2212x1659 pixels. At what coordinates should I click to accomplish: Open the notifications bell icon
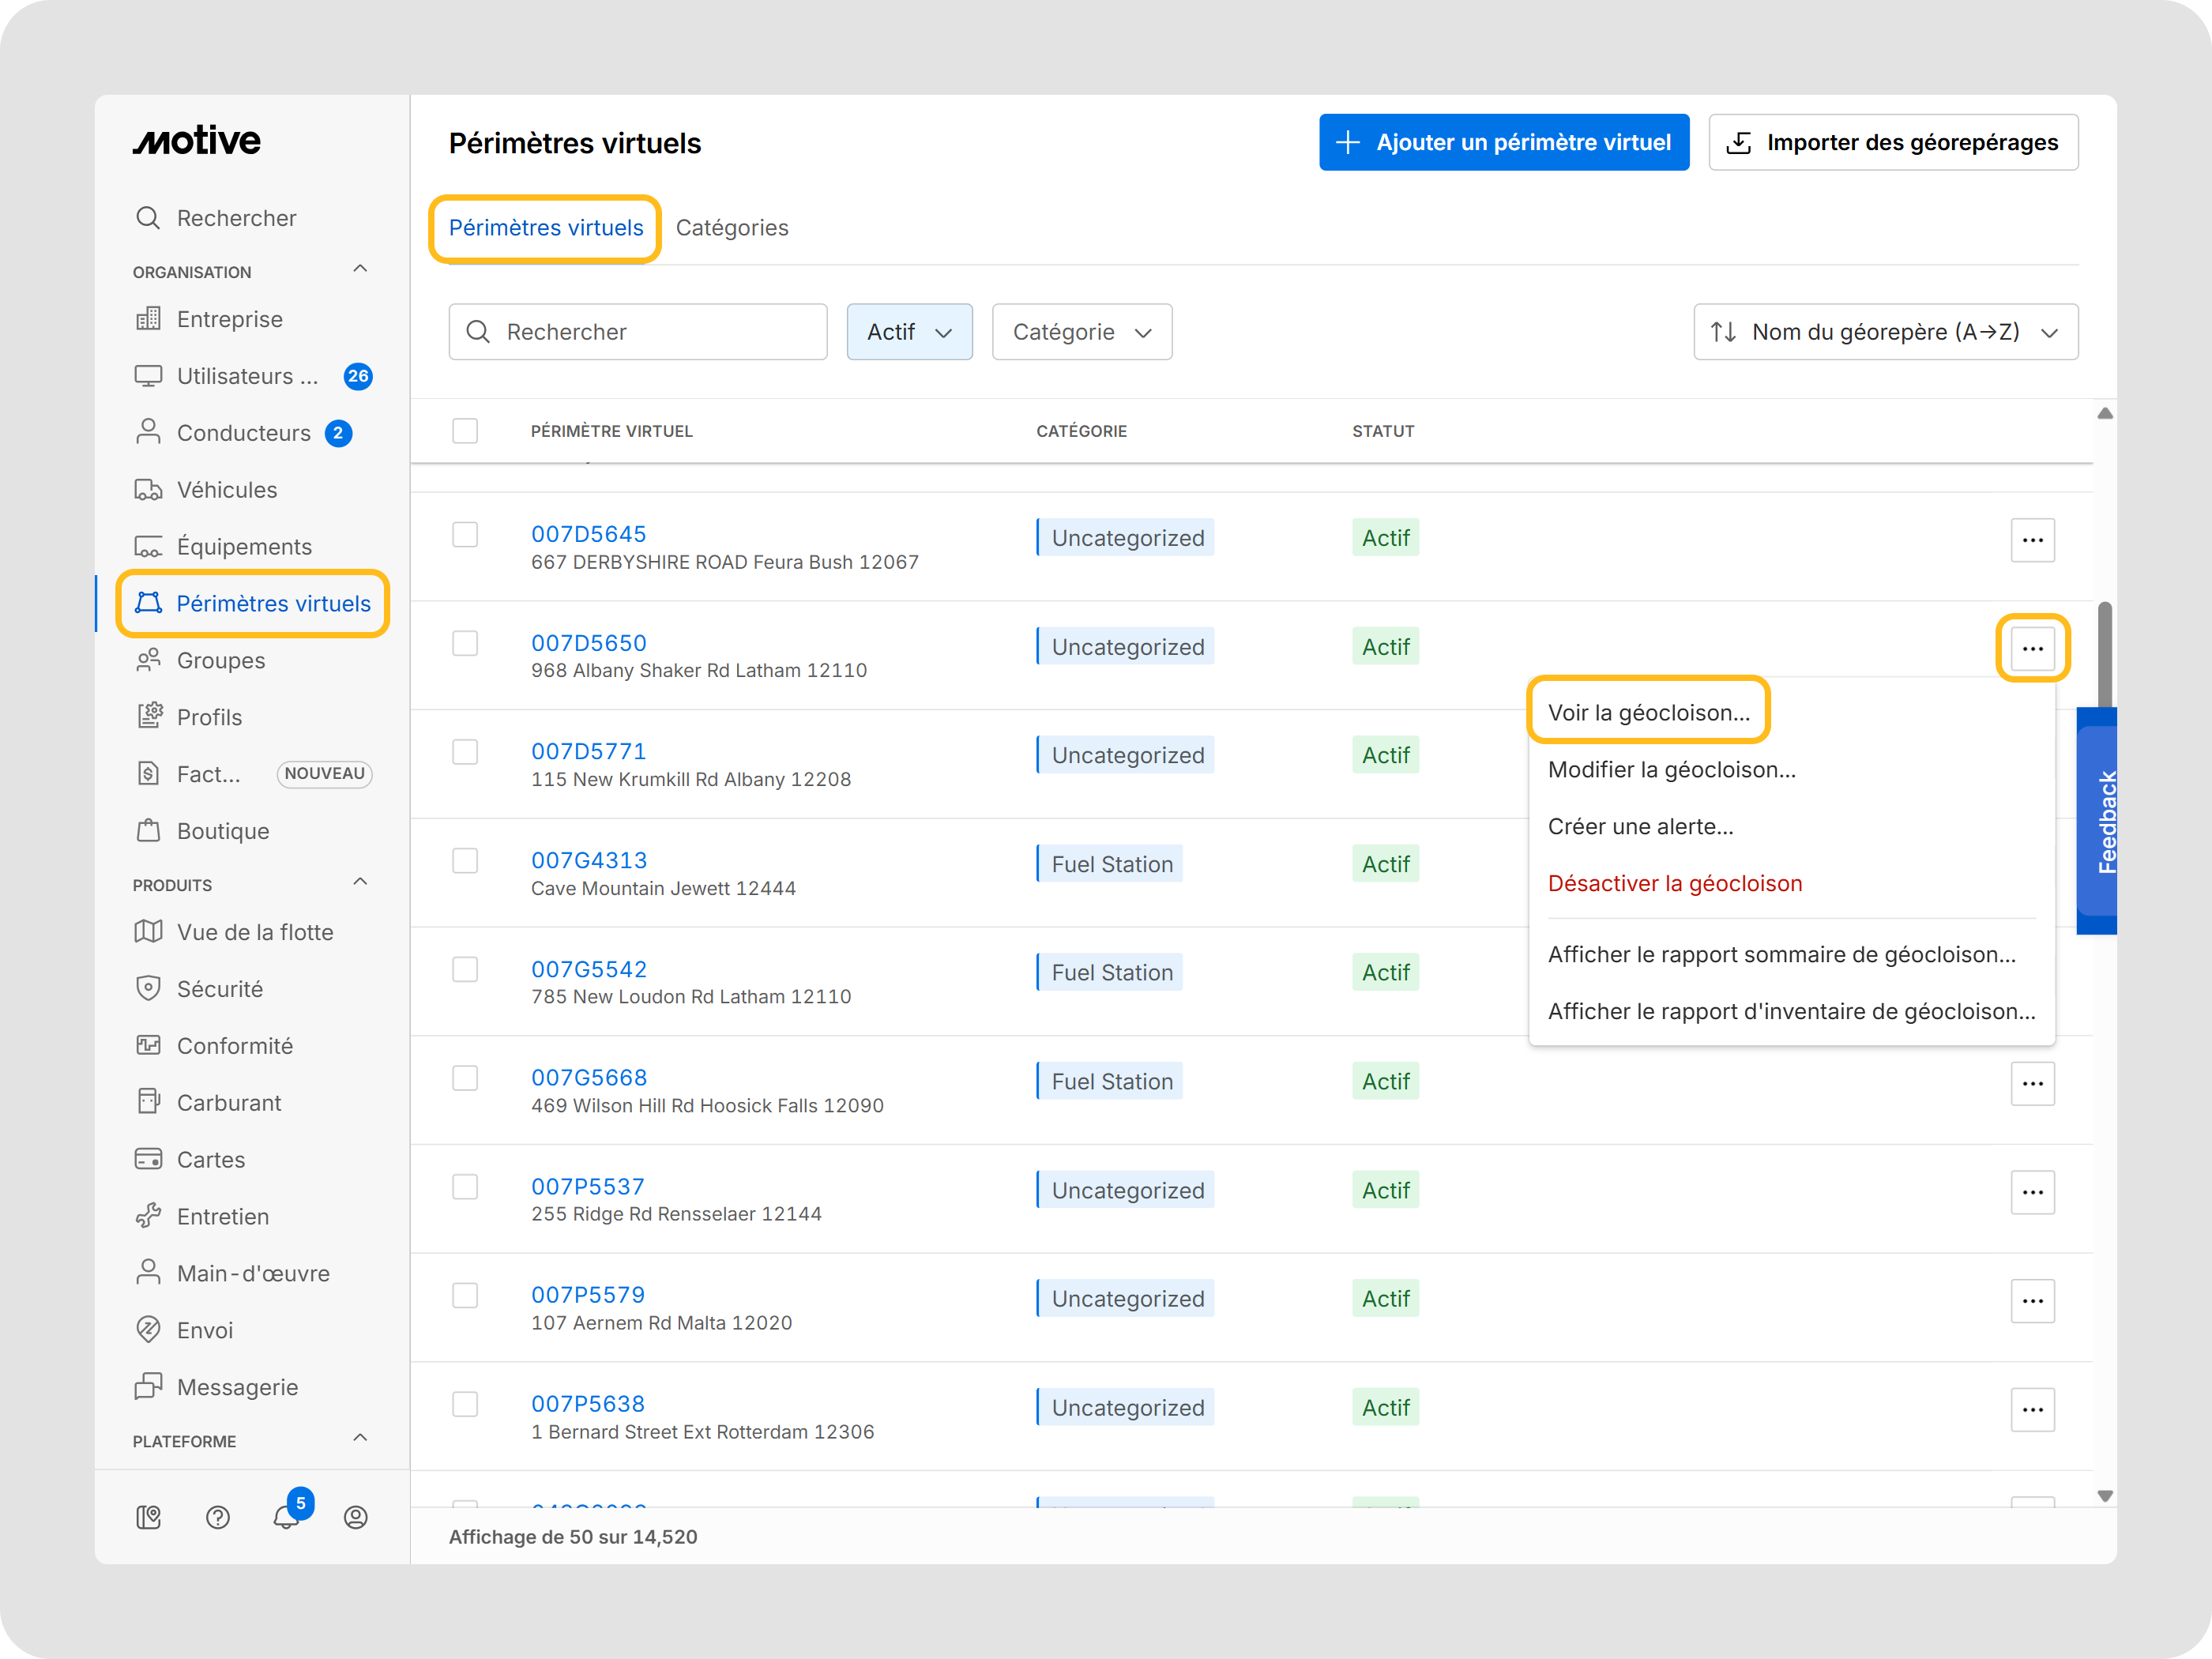pos(285,1517)
